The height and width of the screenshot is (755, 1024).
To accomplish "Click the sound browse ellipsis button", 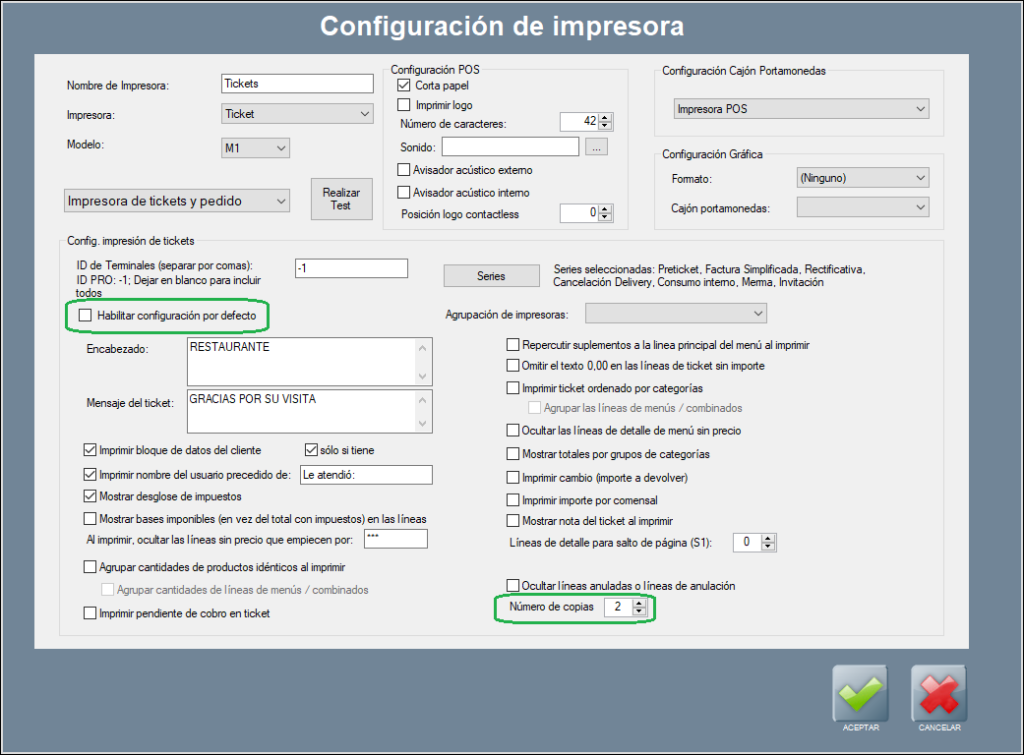I will [596, 147].
